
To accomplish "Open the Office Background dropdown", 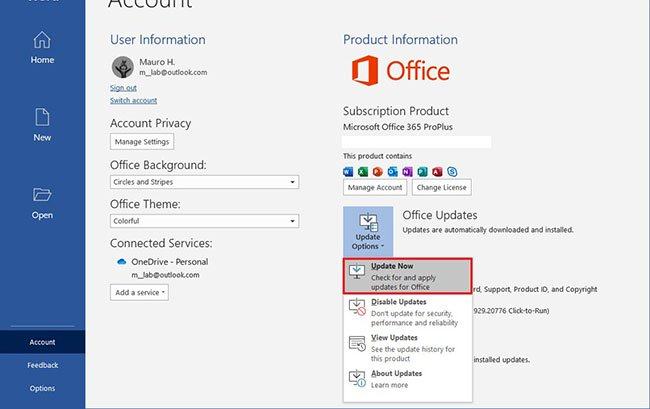I will [x=204, y=182].
